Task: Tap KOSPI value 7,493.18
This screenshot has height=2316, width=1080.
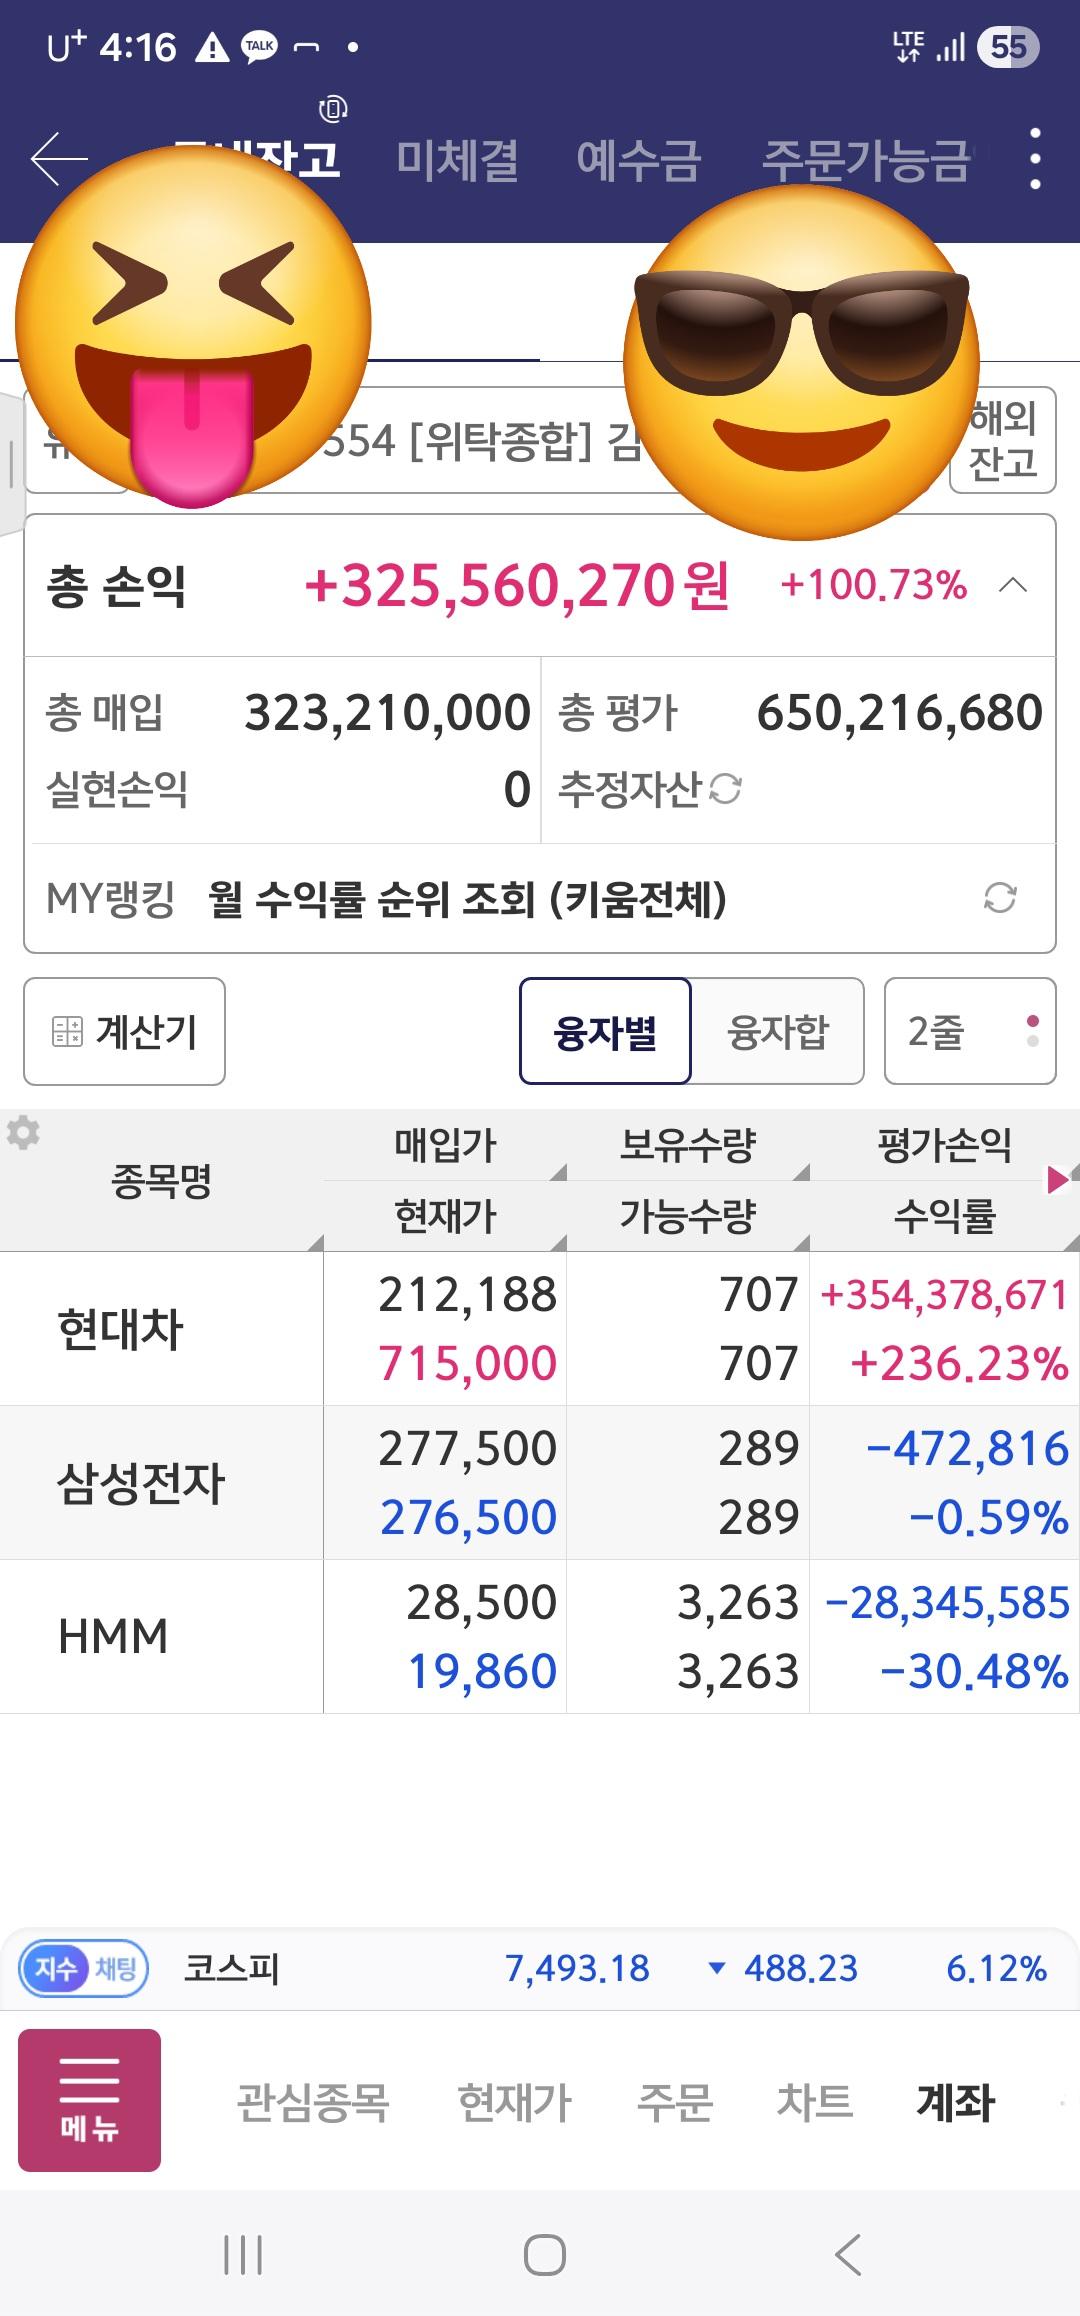Action: point(577,1969)
